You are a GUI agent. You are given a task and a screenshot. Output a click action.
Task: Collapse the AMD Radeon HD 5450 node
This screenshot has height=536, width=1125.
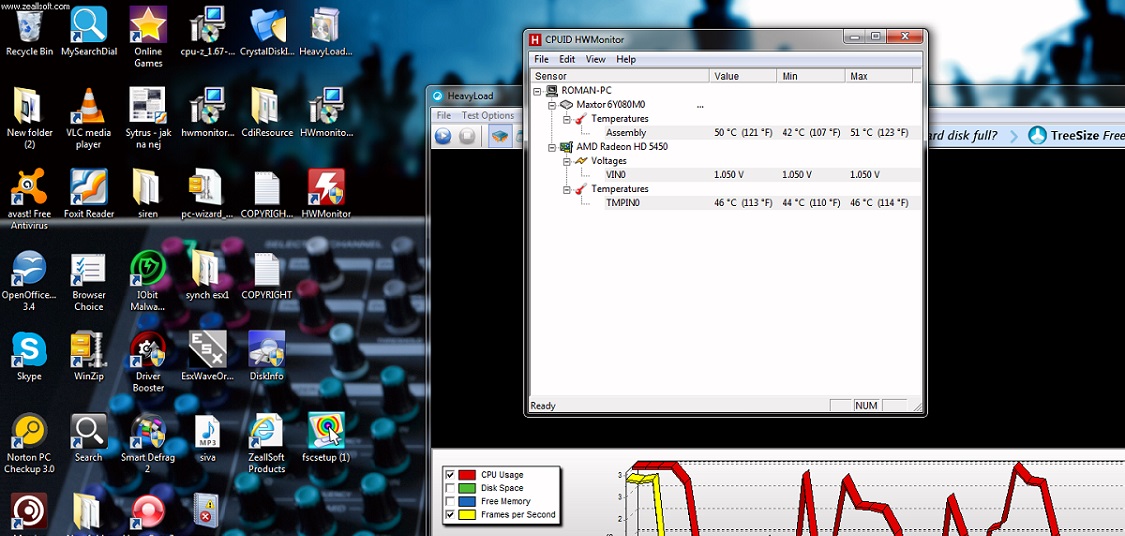click(552, 147)
